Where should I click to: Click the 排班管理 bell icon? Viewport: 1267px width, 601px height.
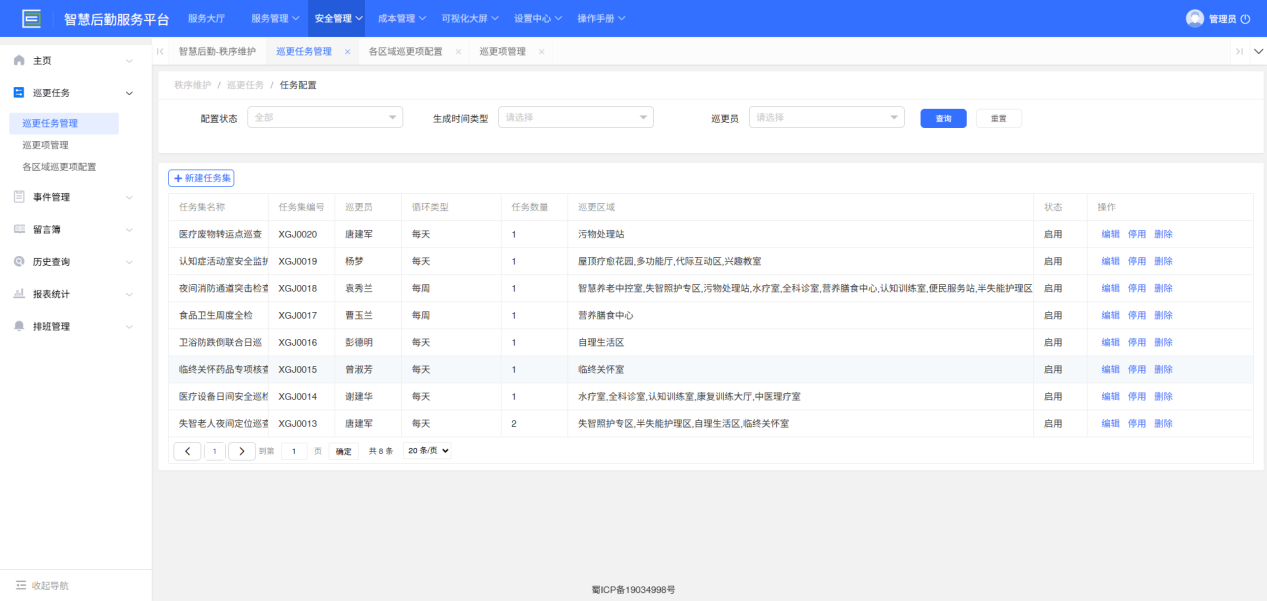pos(19,326)
